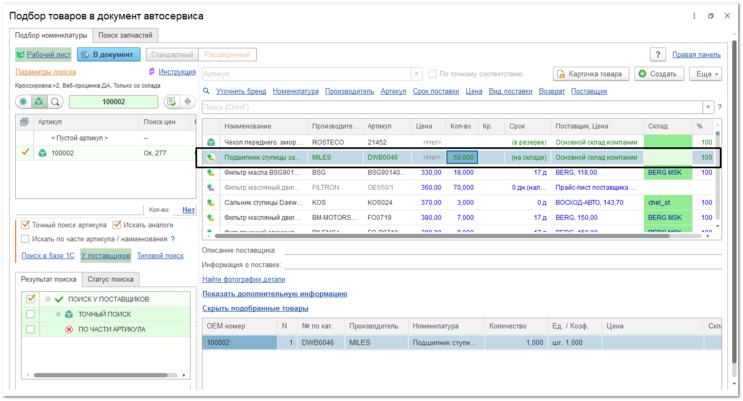Click the В документ button
The height and width of the screenshot is (401, 743).
click(109, 55)
